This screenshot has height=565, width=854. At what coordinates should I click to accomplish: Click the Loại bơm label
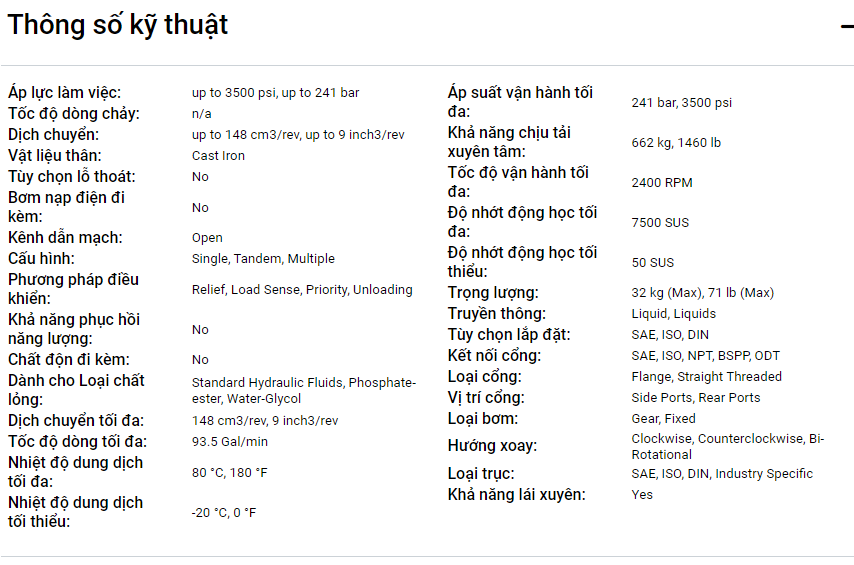483,419
